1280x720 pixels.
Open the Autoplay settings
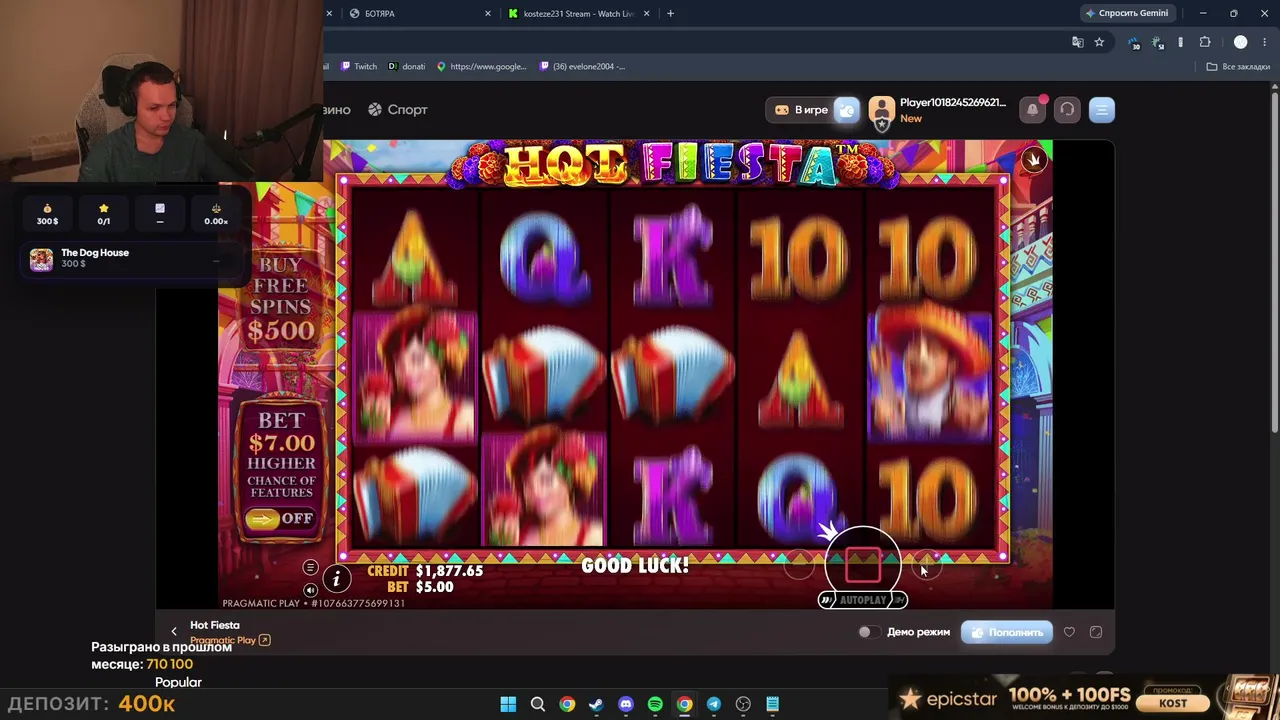click(862, 600)
